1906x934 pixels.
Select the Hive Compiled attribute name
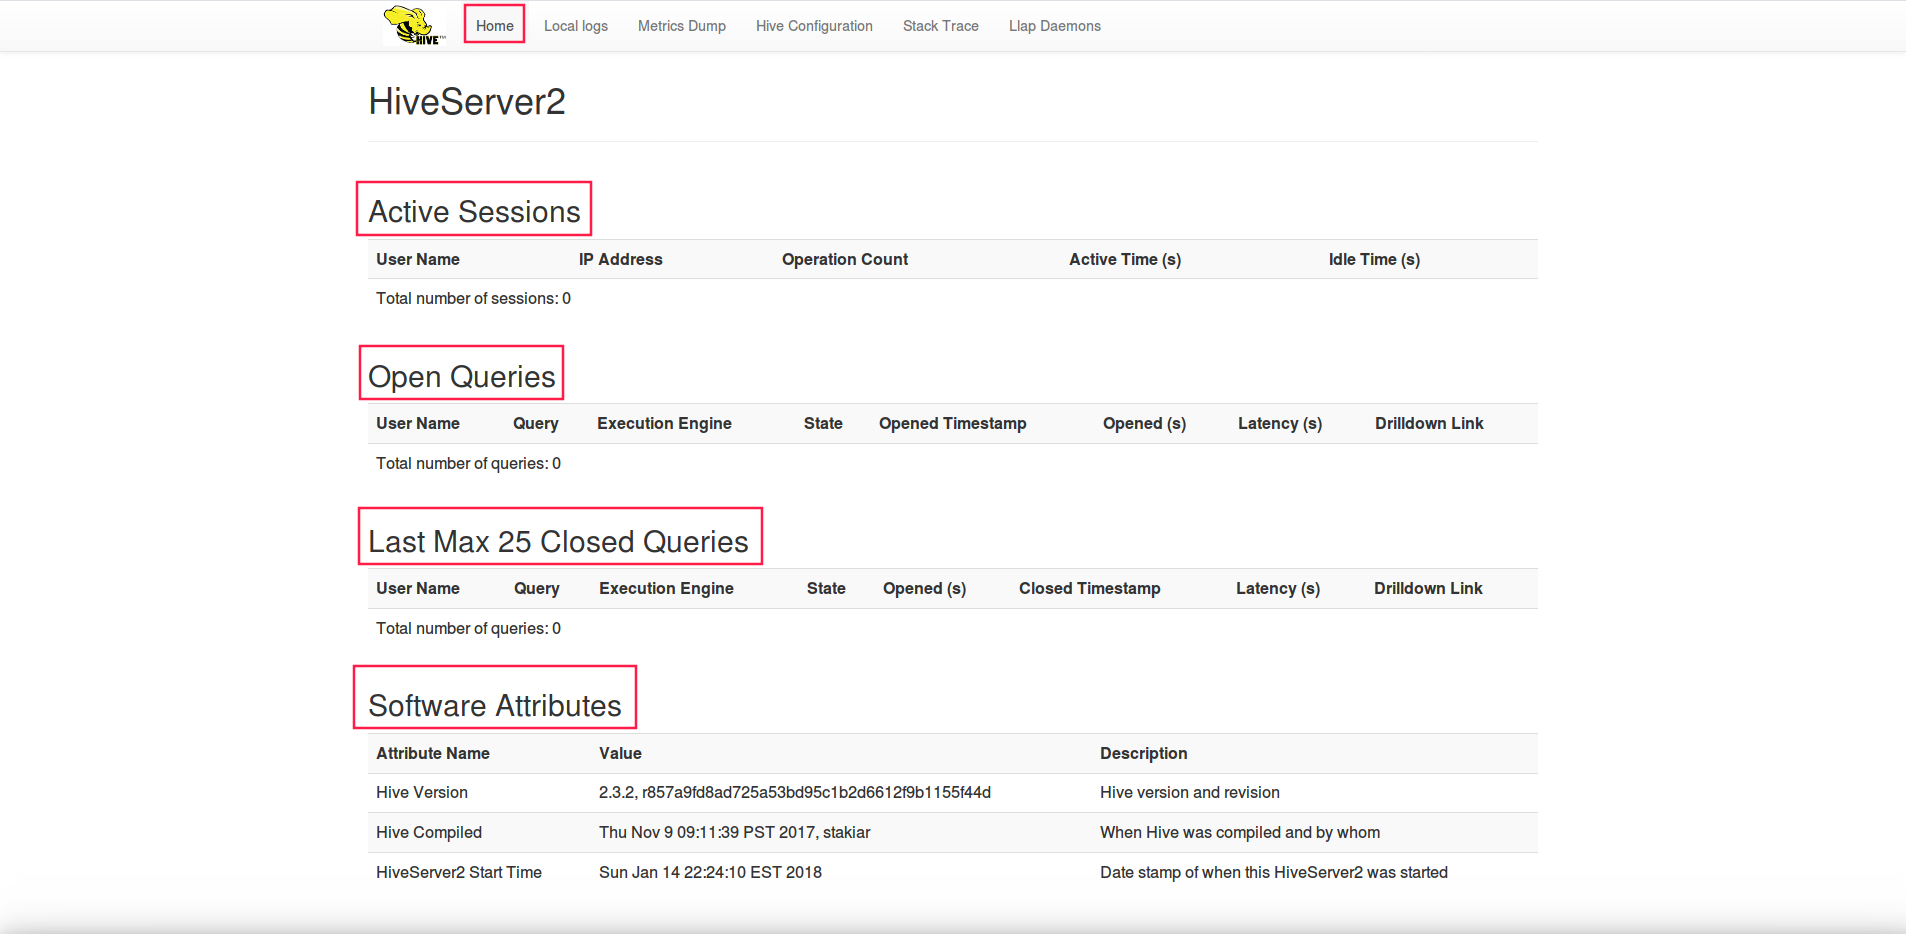tap(429, 832)
